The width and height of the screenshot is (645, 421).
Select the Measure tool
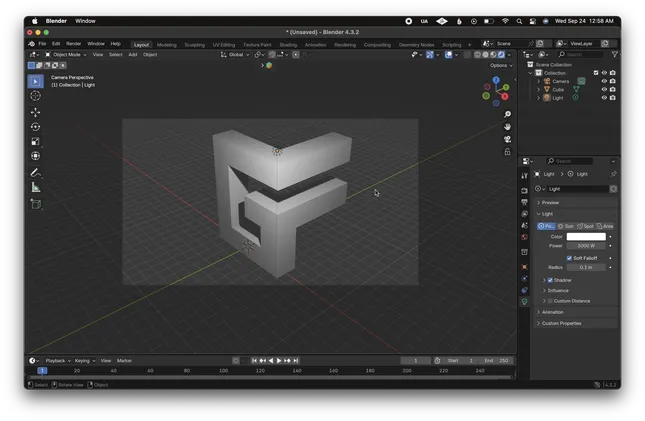coord(35,187)
